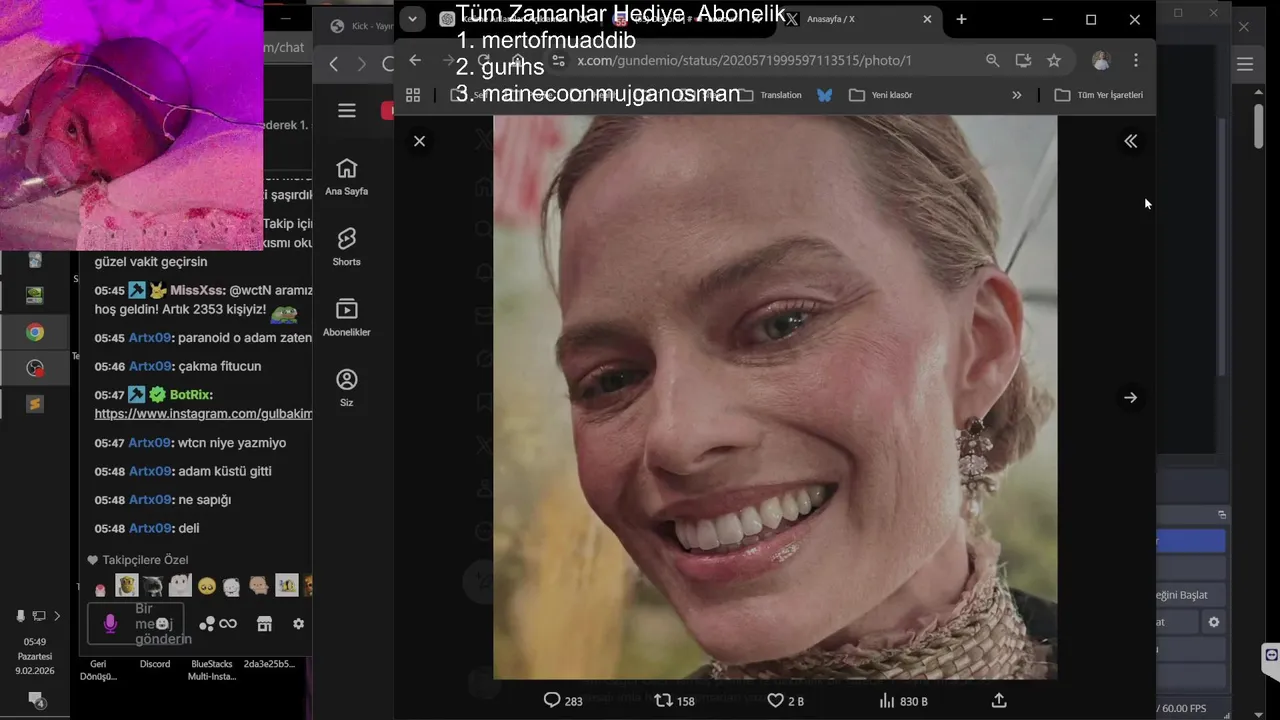Open emoji picker in chat input
This screenshot has width=1280, height=720.
(x=163, y=623)
